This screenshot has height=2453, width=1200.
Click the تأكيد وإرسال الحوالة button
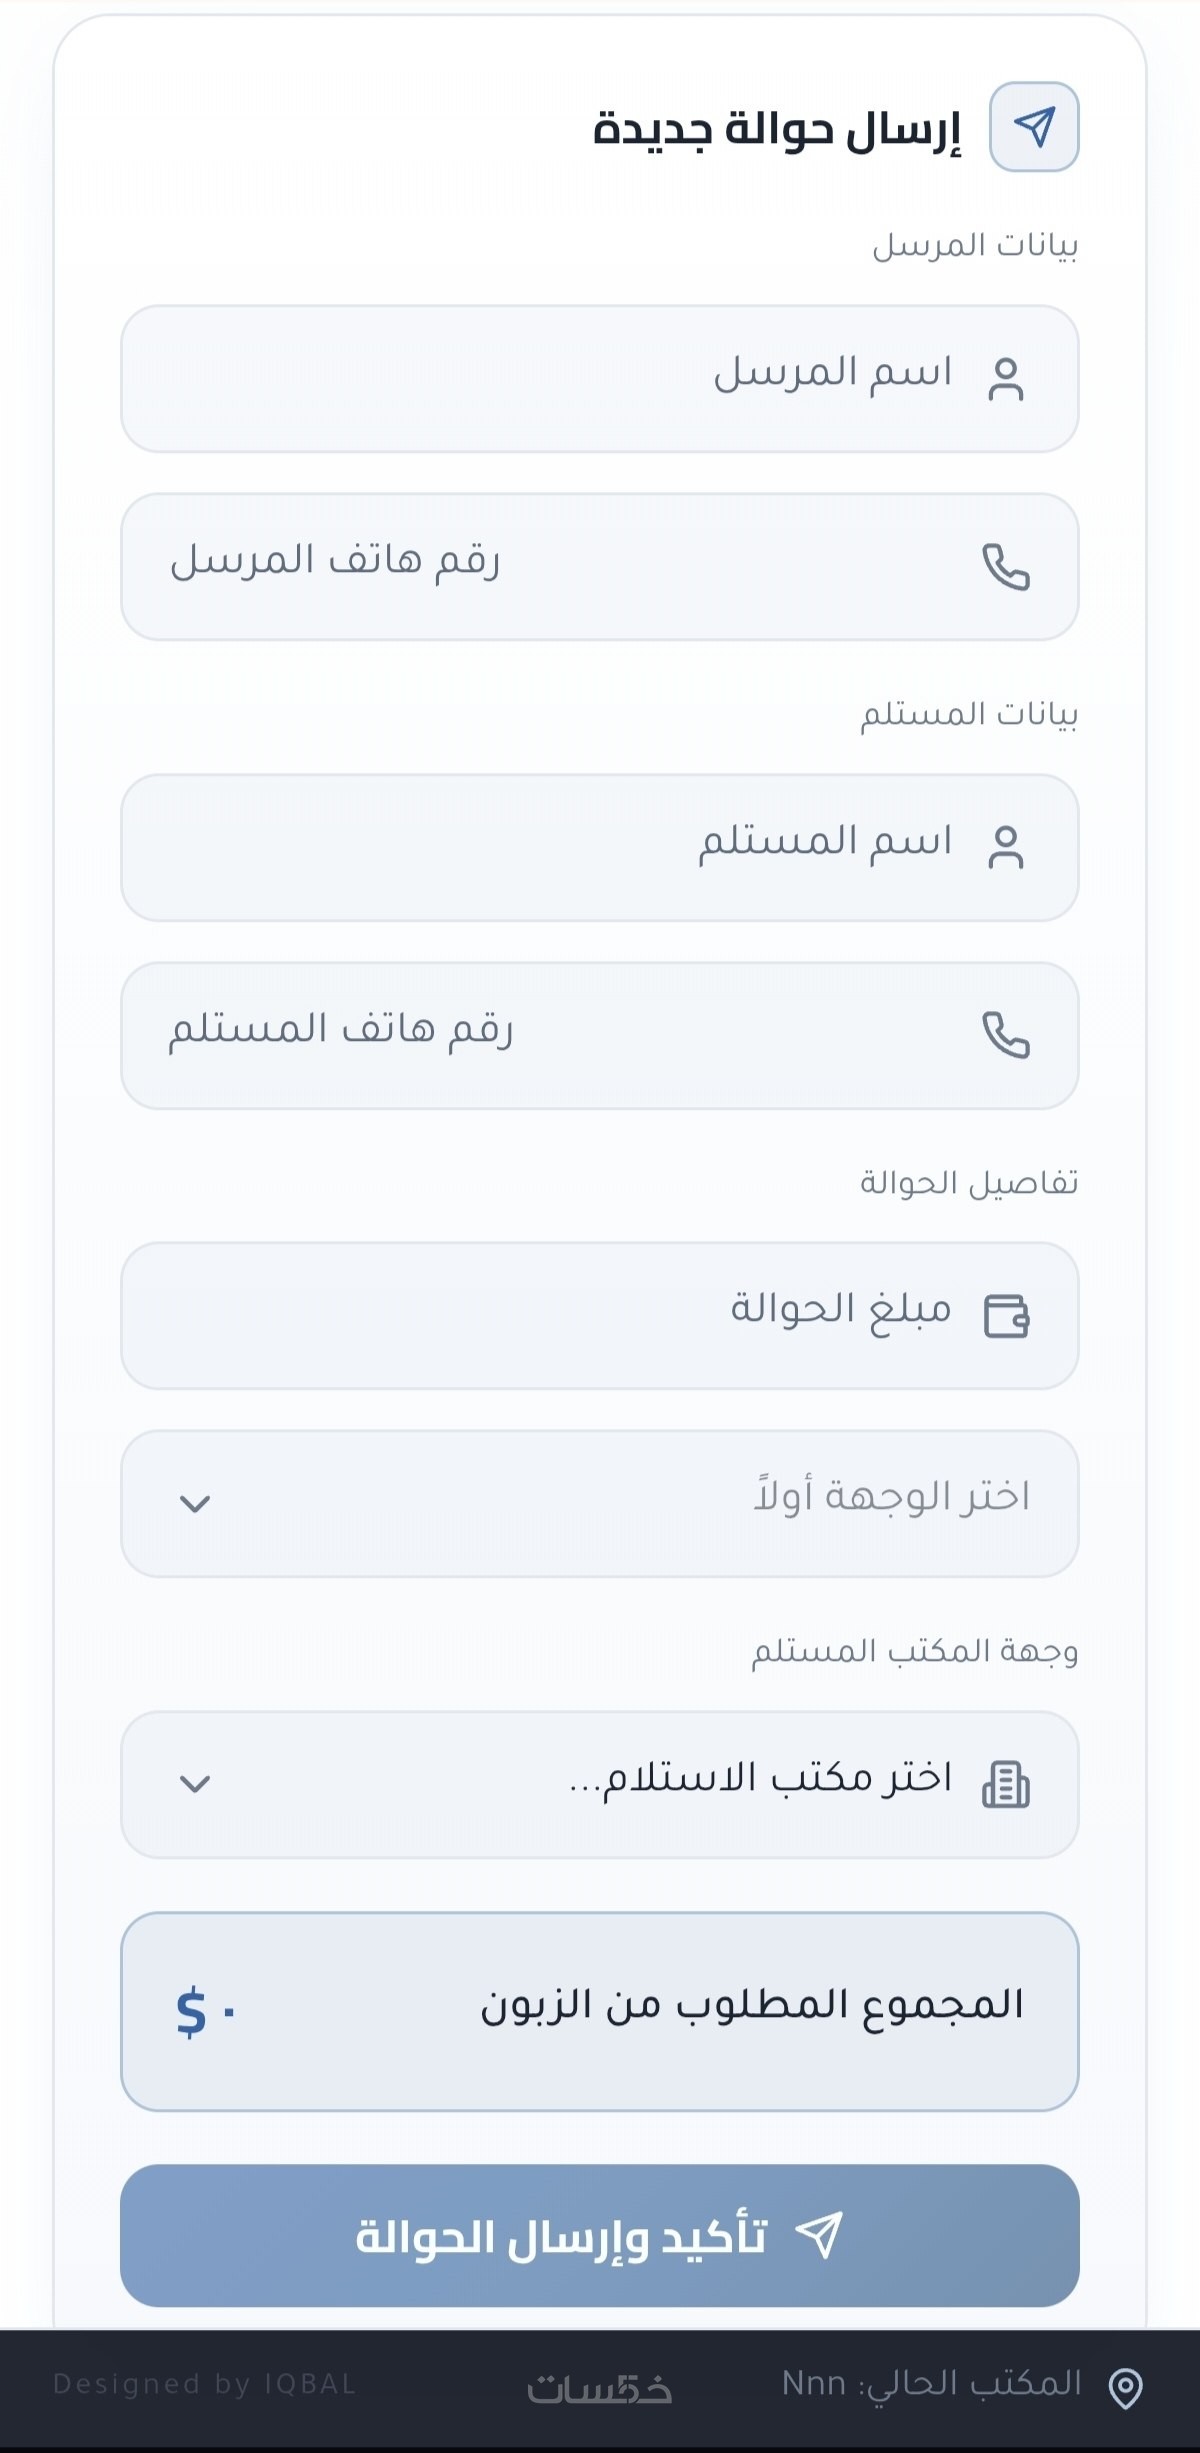click(x=600, y=2236)
